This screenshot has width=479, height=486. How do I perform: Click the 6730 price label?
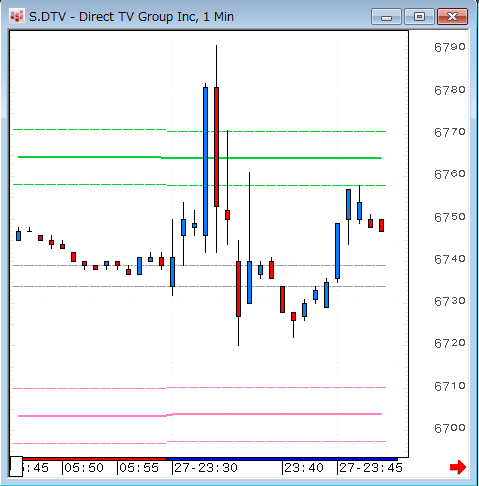[x=450, y=301]
